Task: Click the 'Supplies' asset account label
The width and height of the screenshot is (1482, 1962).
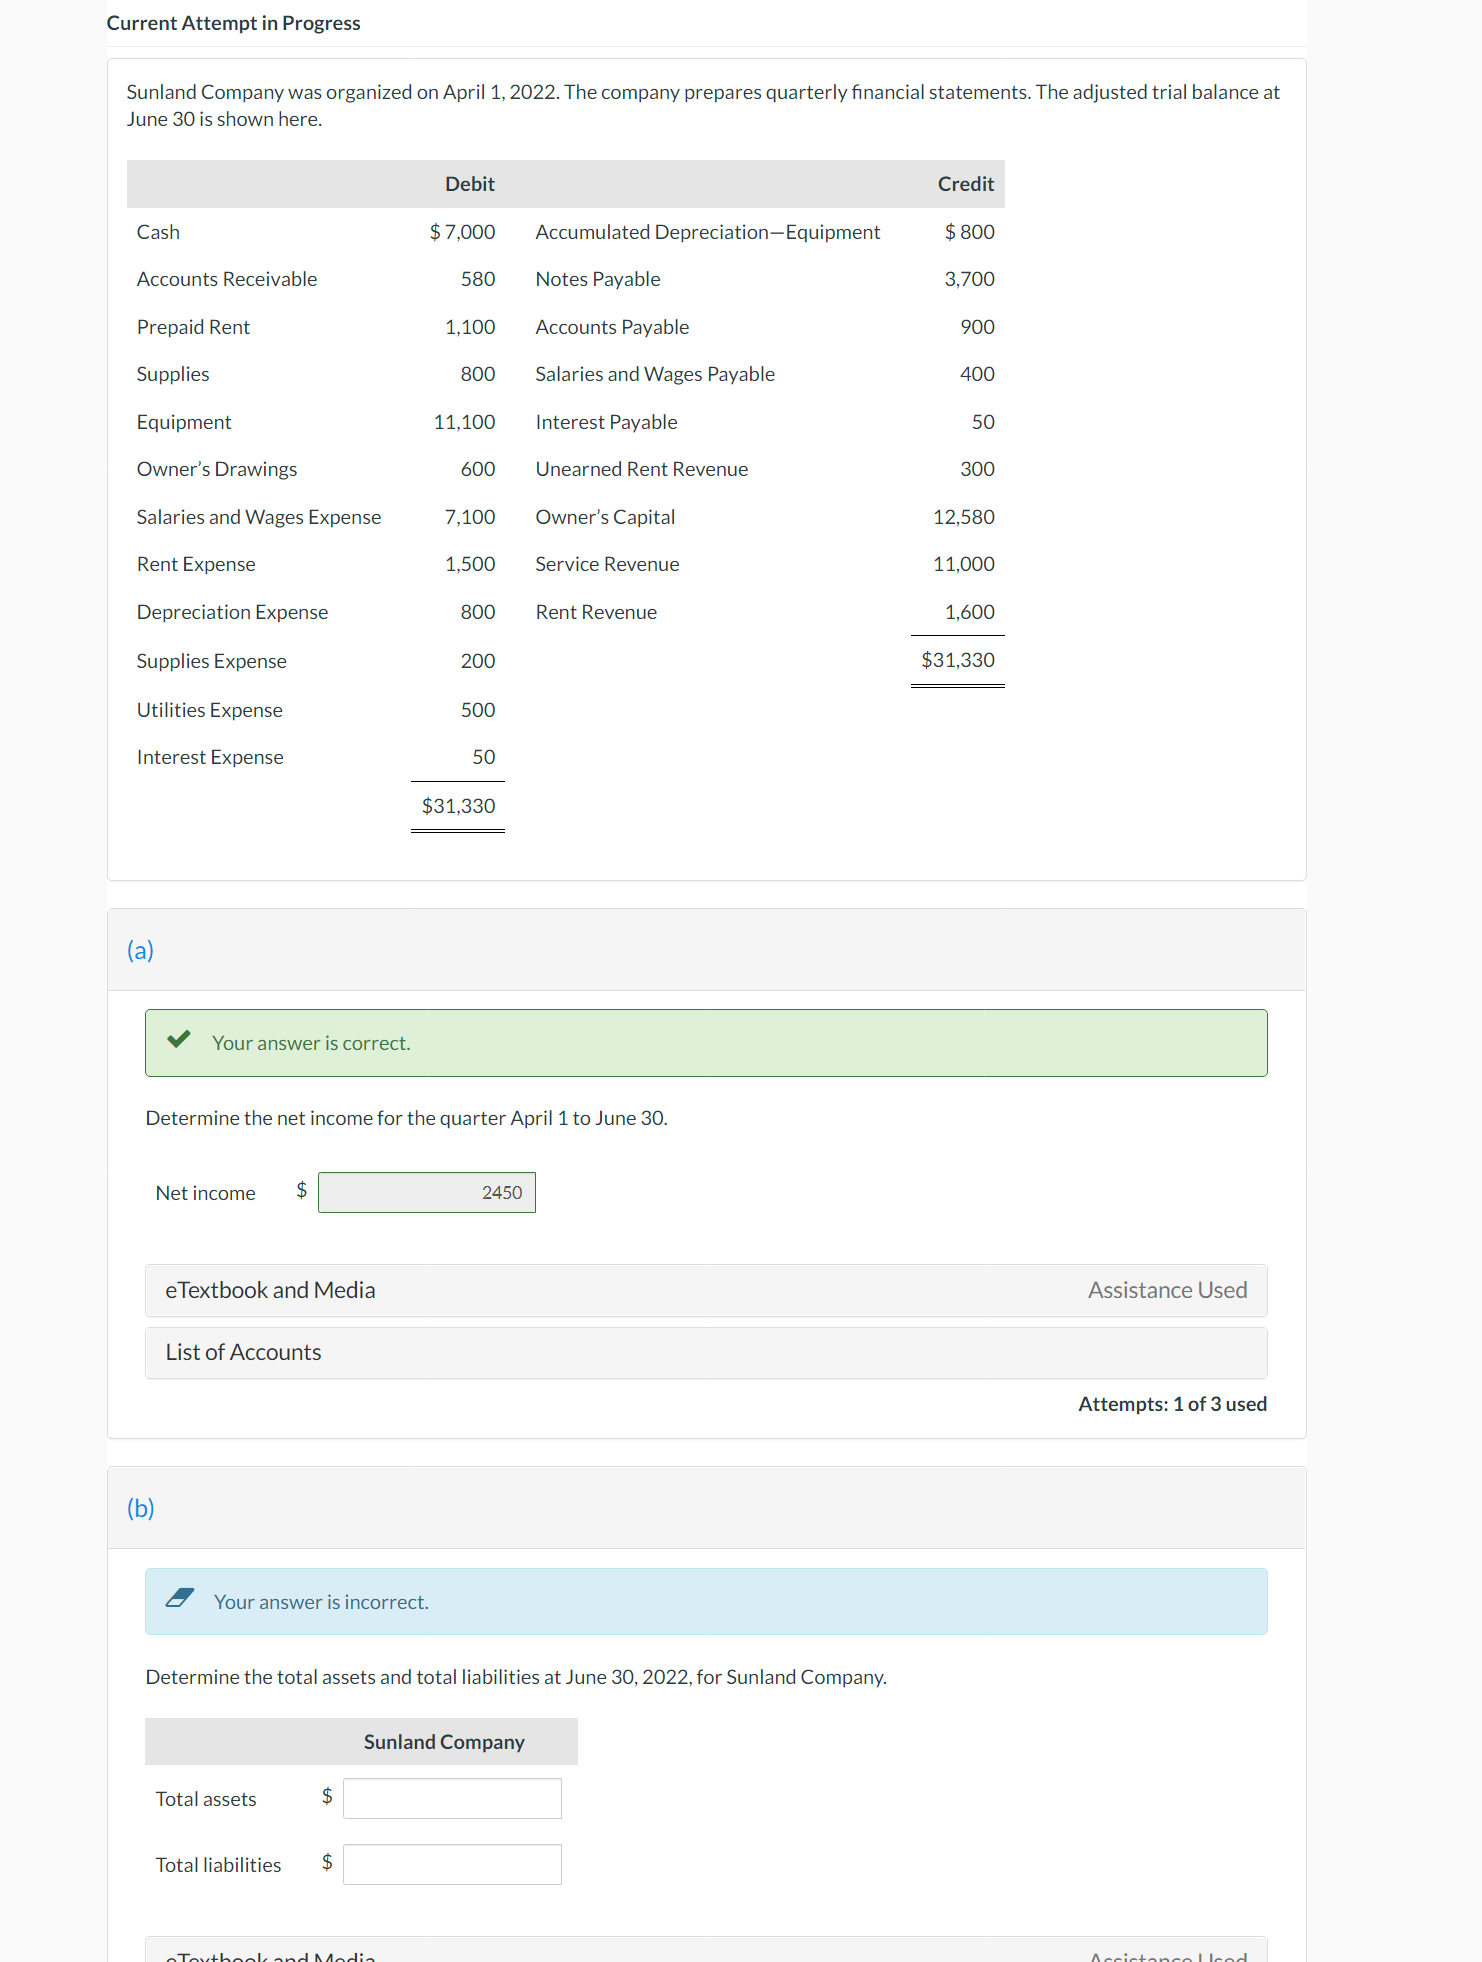Action: [173, 374]
